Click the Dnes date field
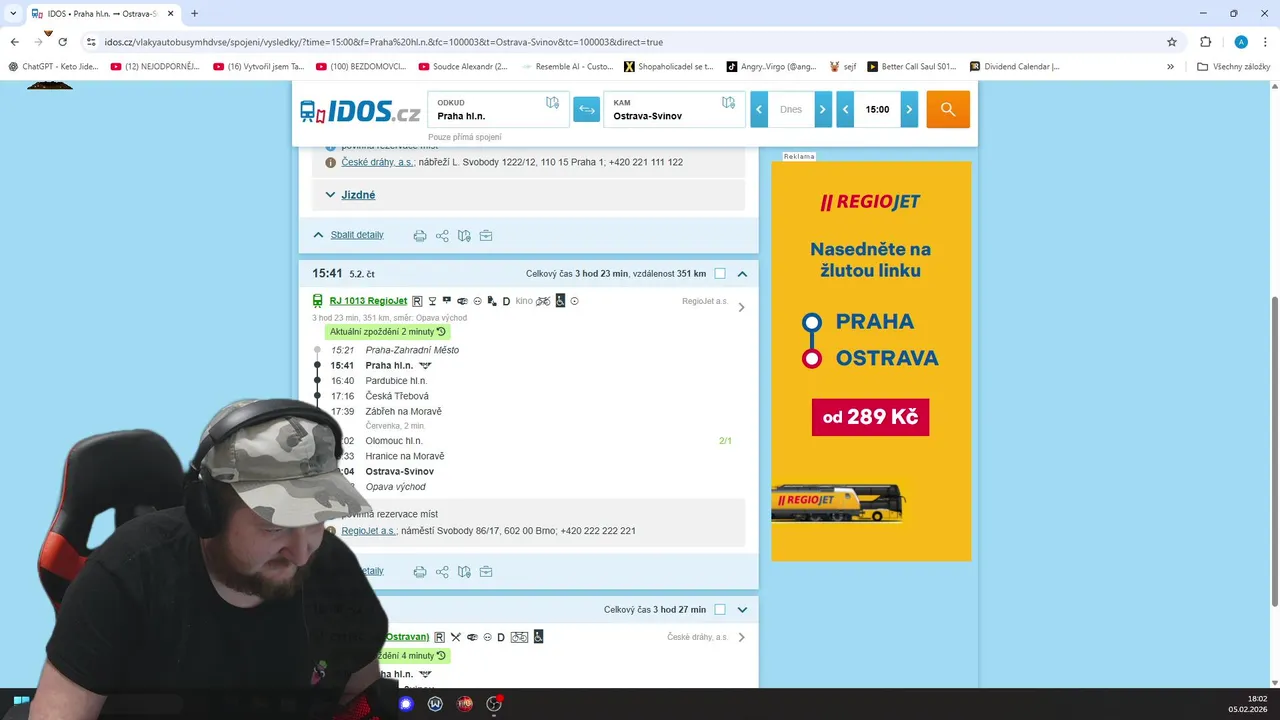 pyautogui.click(x=791, y=109)
